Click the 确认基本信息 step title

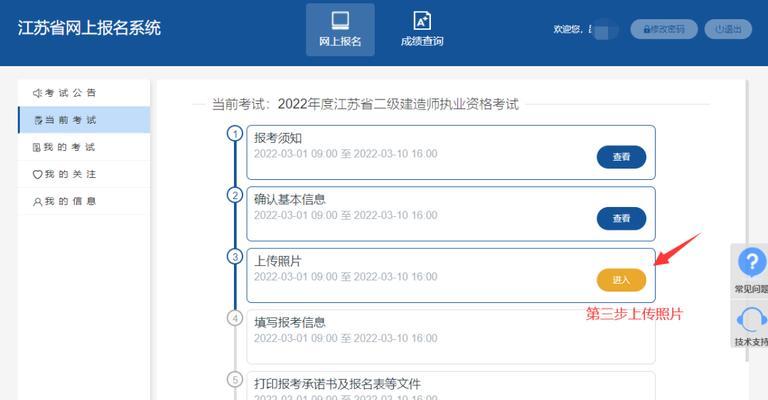click(289, 199)
